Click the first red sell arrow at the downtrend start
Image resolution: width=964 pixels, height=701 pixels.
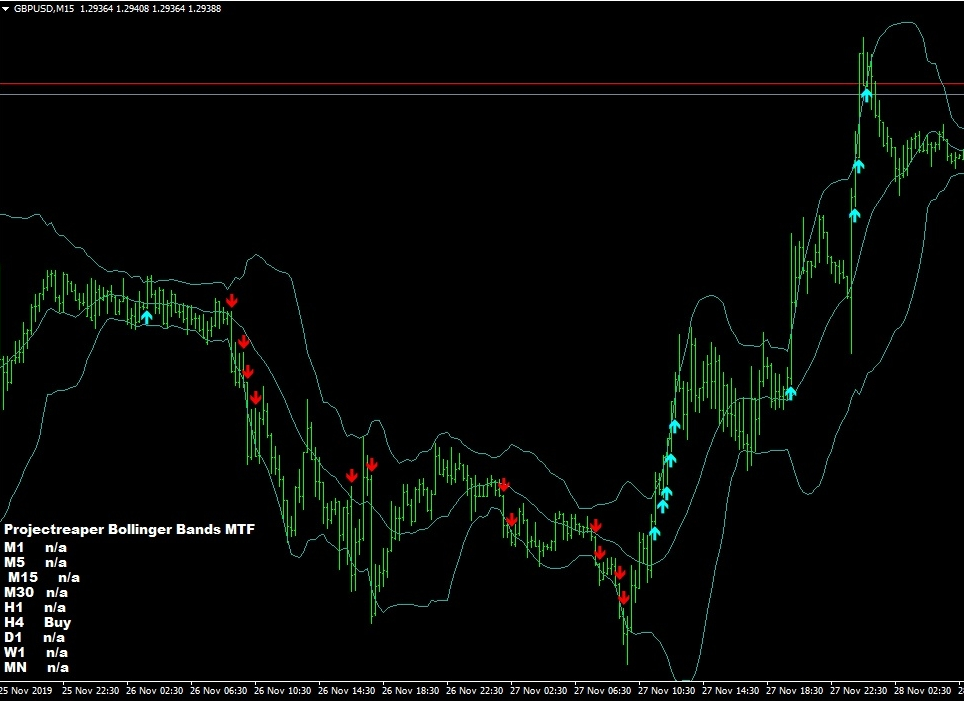[x=232, y=300]
